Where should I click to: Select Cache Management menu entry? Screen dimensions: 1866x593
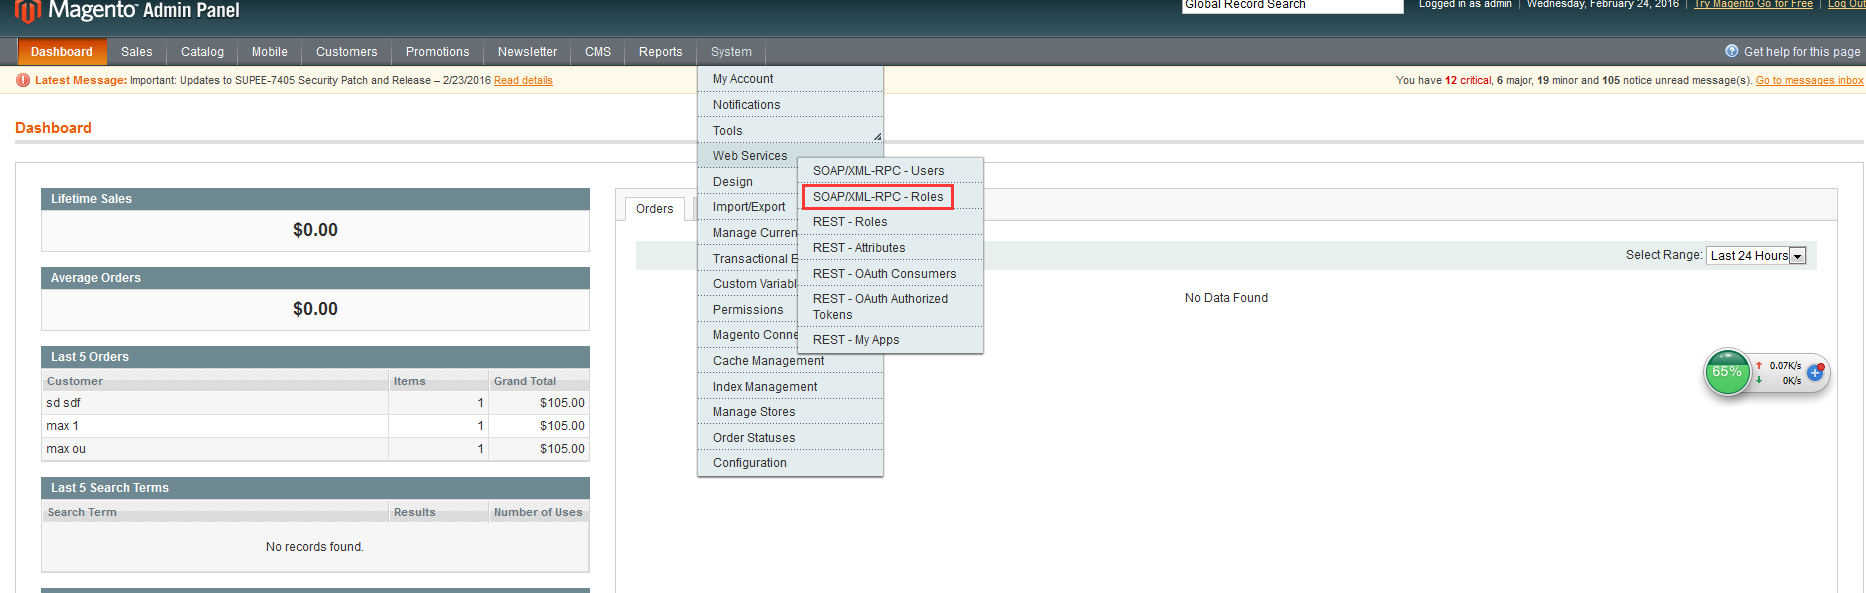768,361
